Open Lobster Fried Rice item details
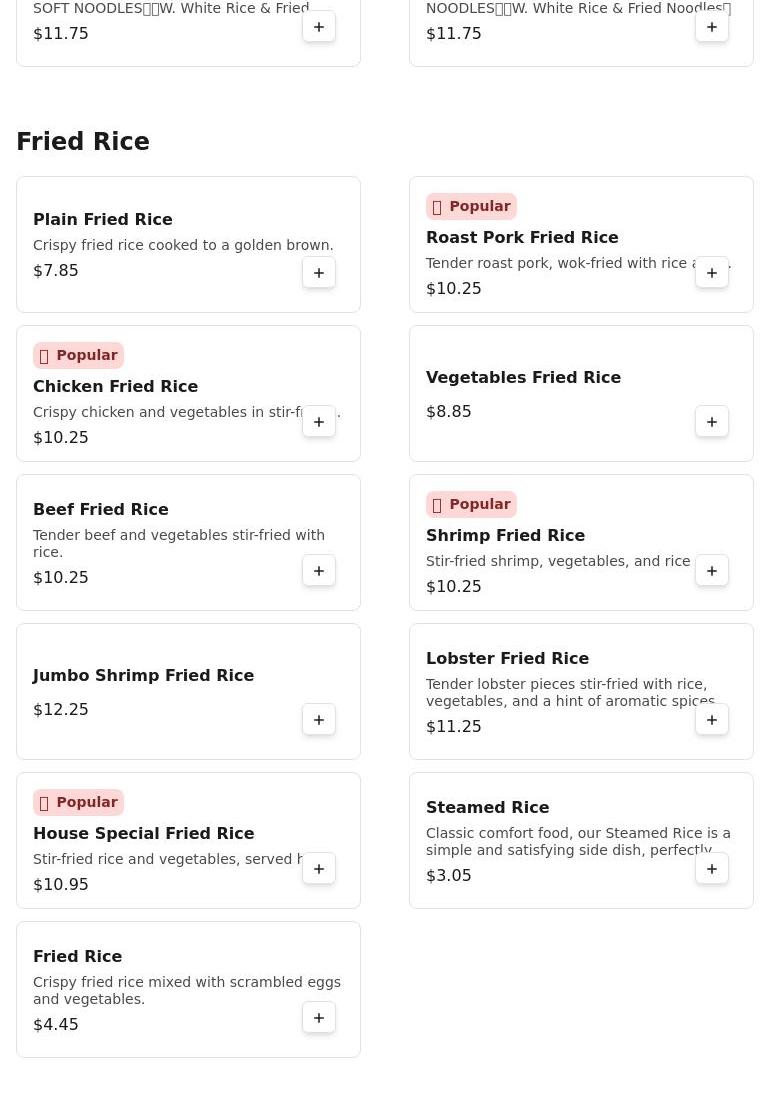 (507, 658)
